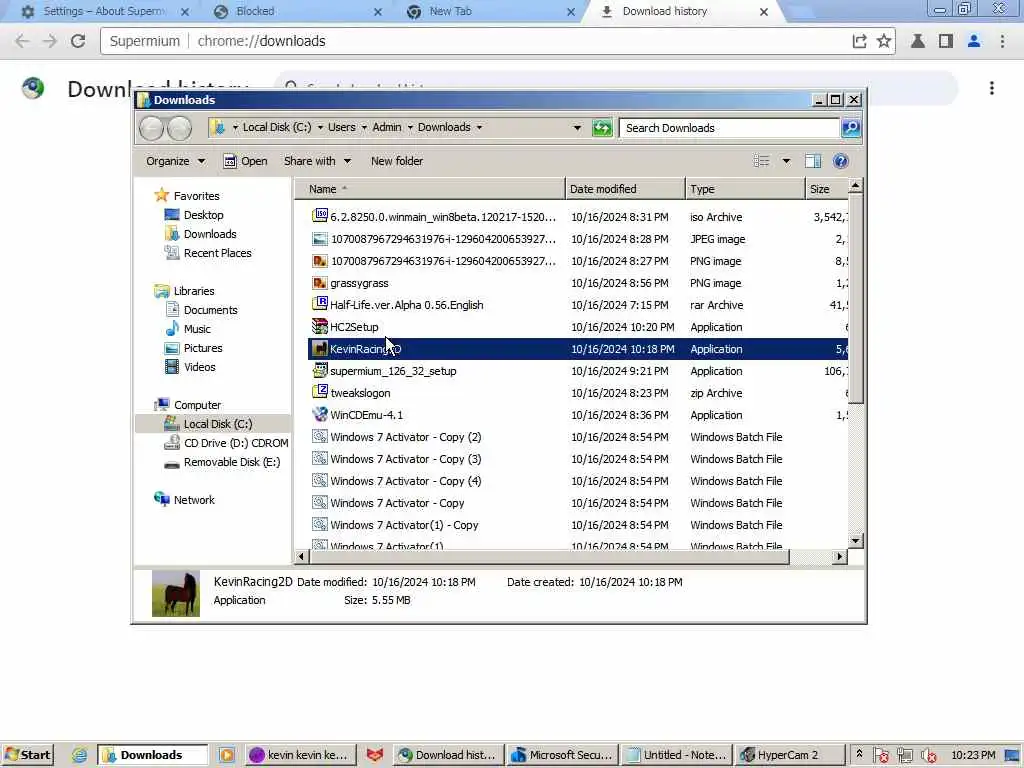Expand the Downloads breadcrumb arrow
This screenshot has height=768, width=1024.
click(x=479, y=127)
